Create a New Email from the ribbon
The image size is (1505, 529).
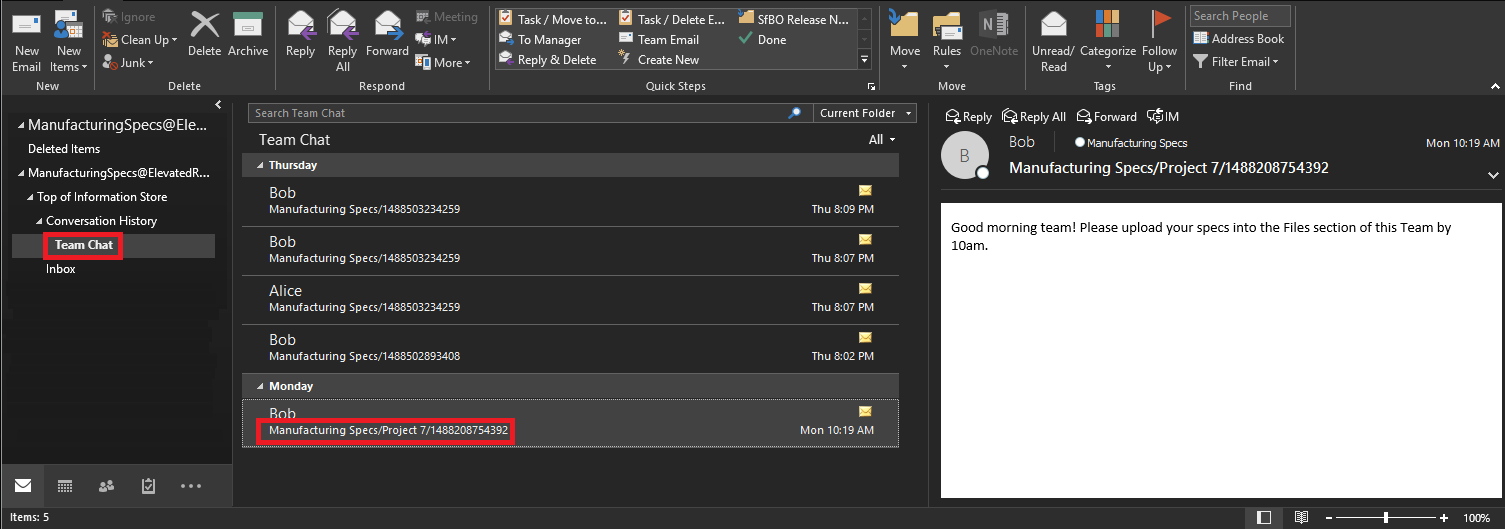click(26, 40)
